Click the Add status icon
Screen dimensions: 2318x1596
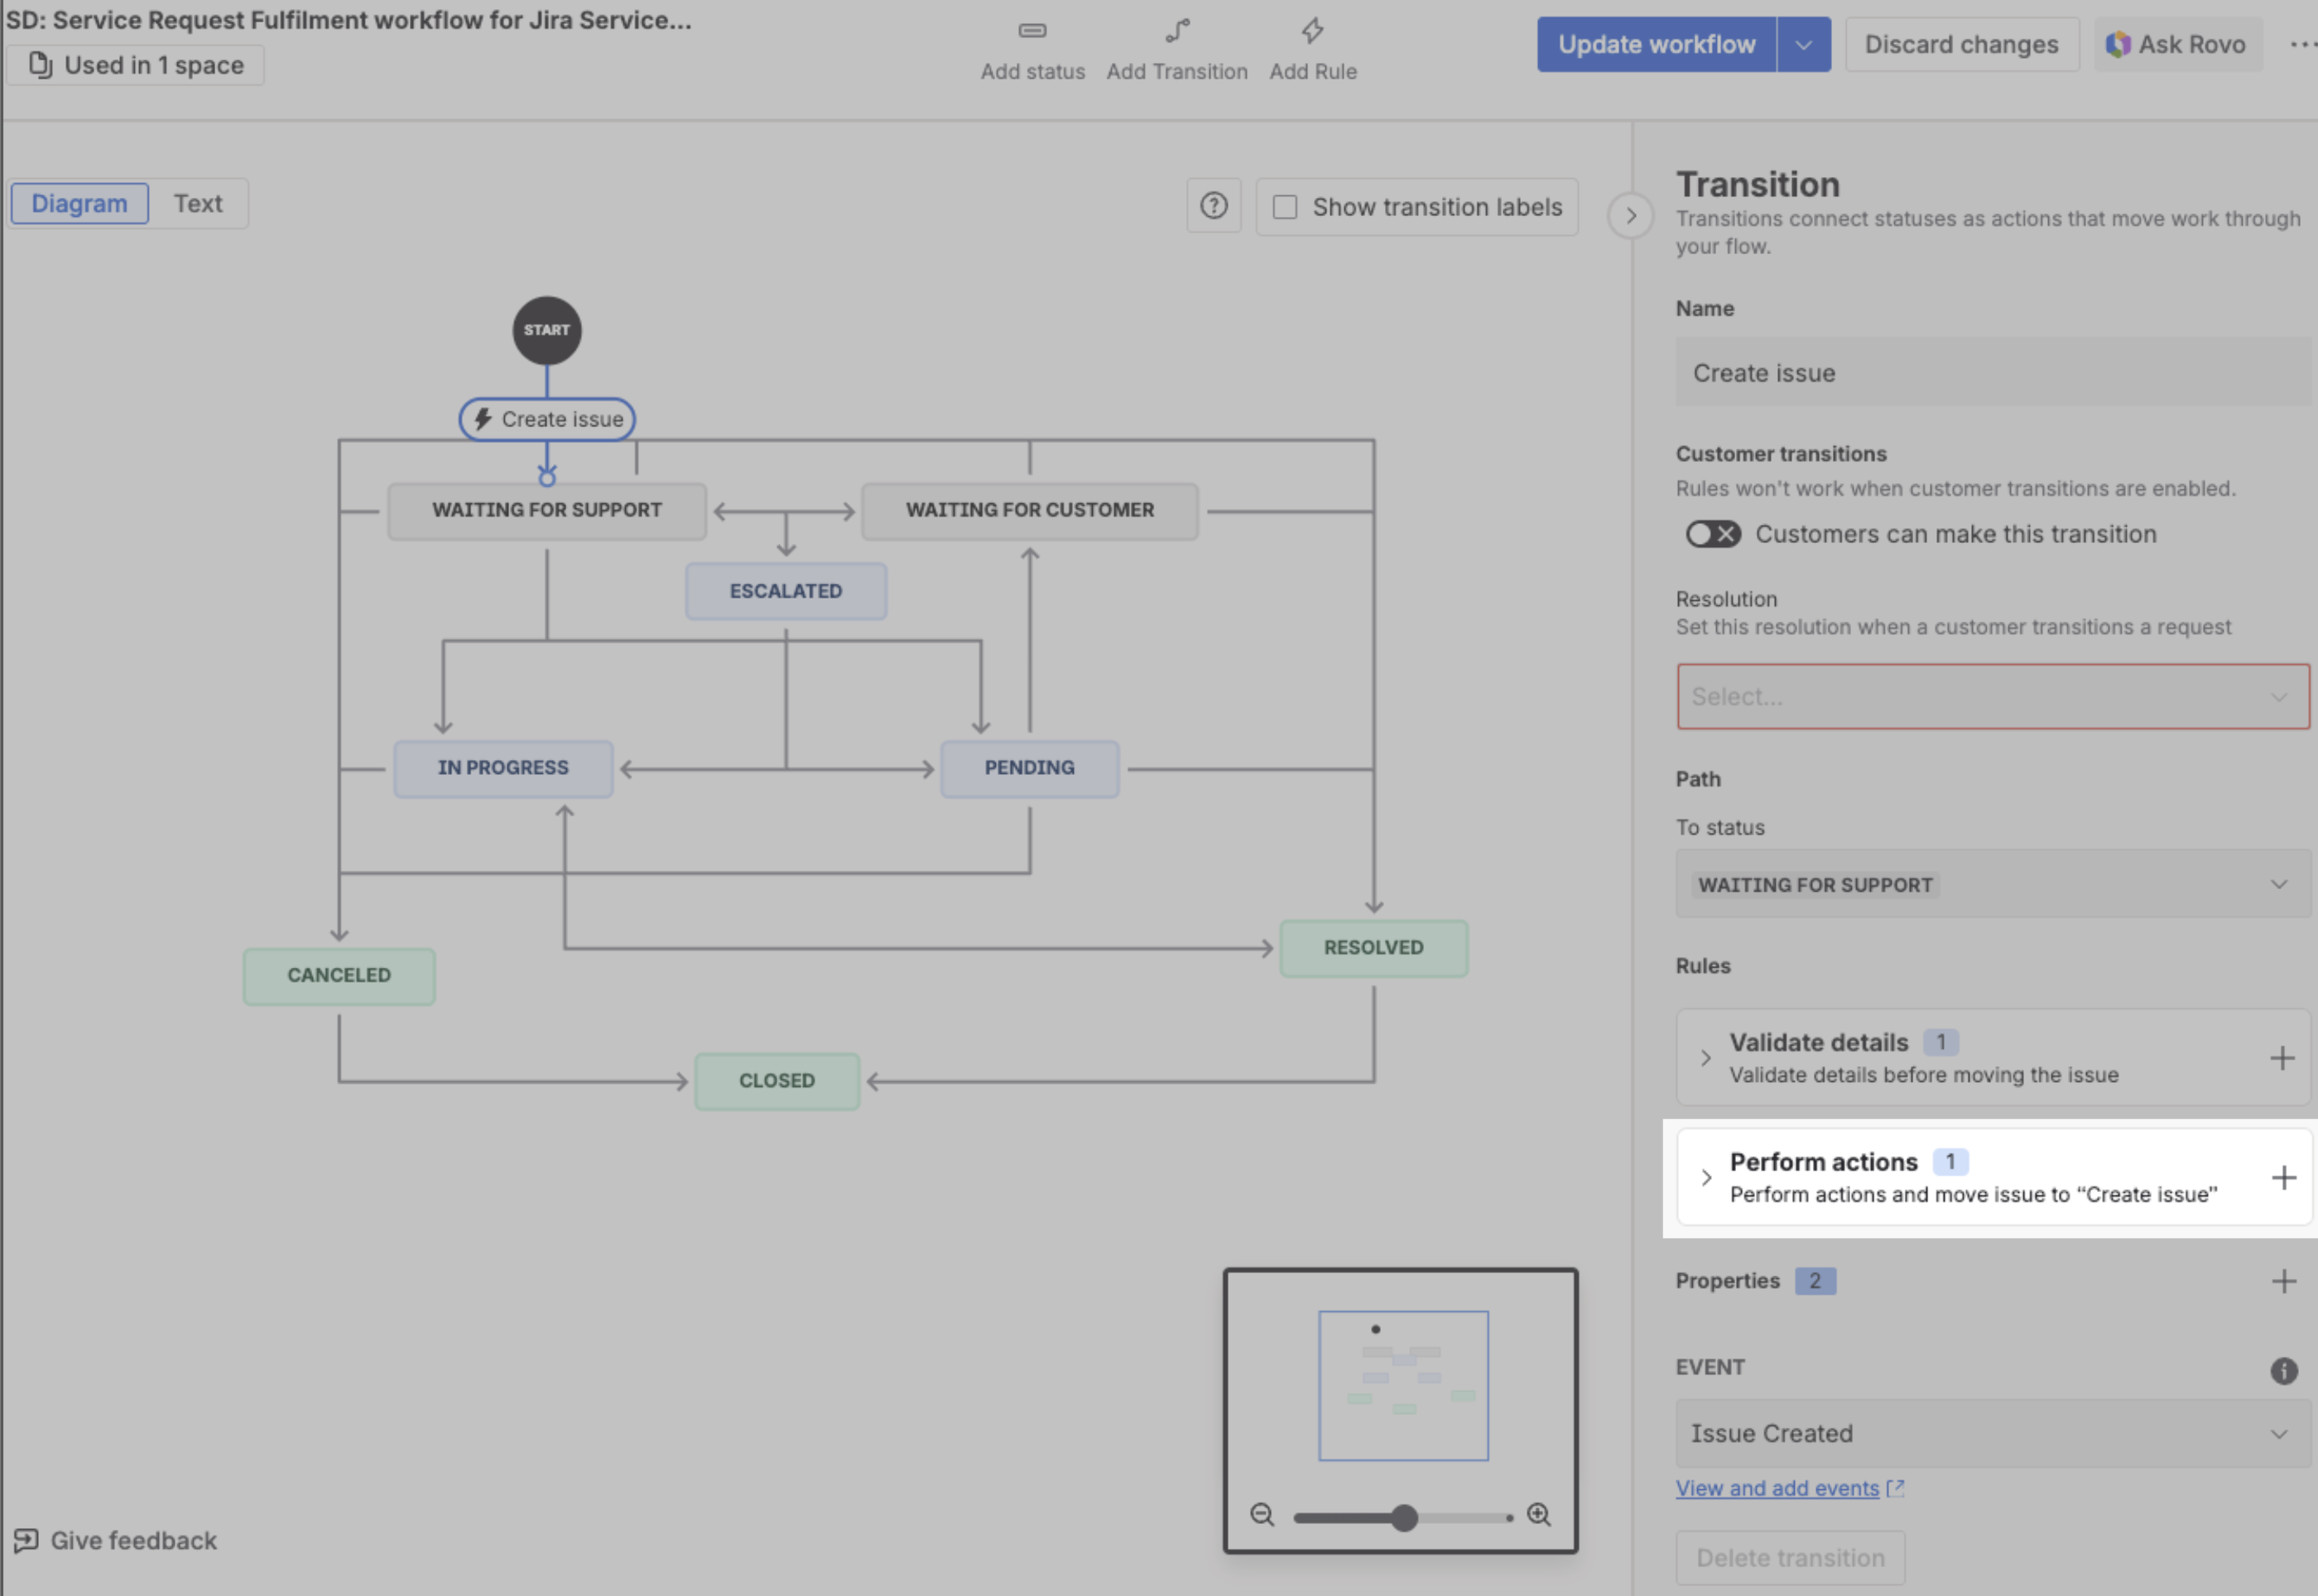[x=1032, y=31]
